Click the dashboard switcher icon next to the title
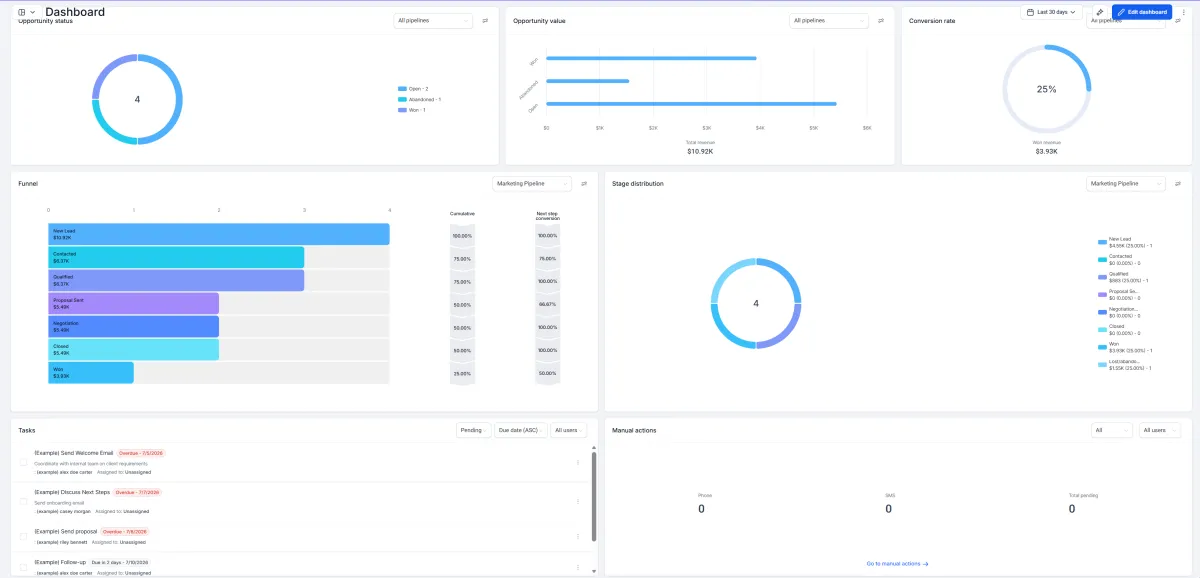Image resolution: width=1200 pixels, height=578 pixels. click(26, 12)
